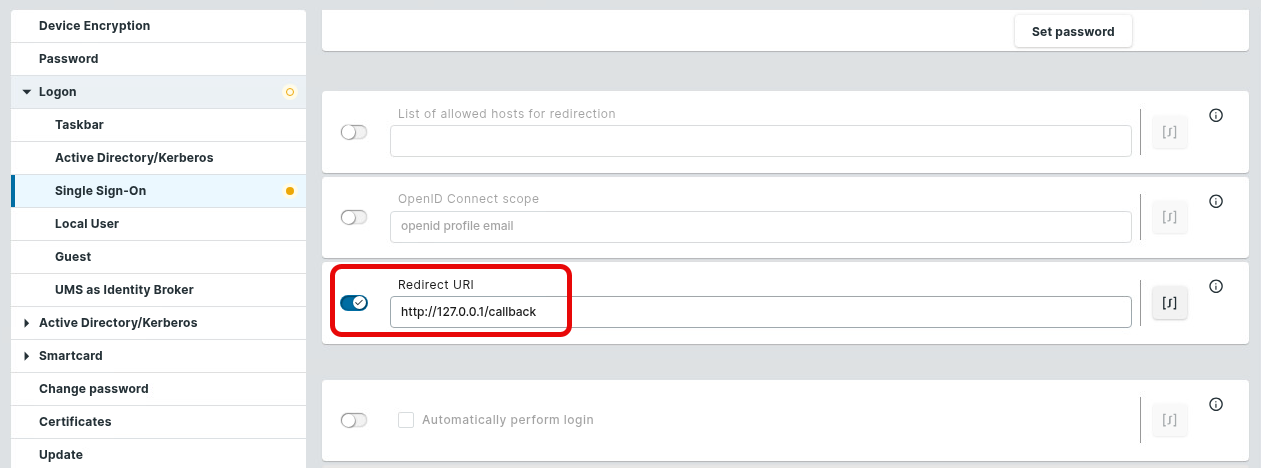
Task: Click the Set password button
Action: coord(1073,31)
